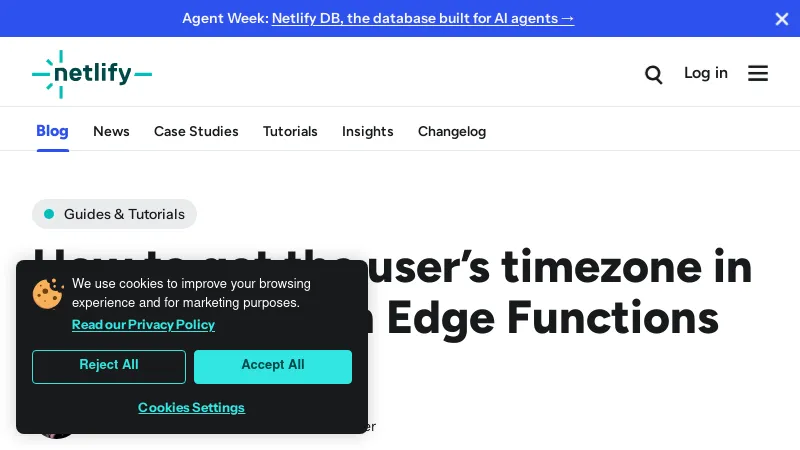Expand the hamburger navigation menu
Image resolution: width=800 pixels, height=450 pixels.
coord(758,74)
